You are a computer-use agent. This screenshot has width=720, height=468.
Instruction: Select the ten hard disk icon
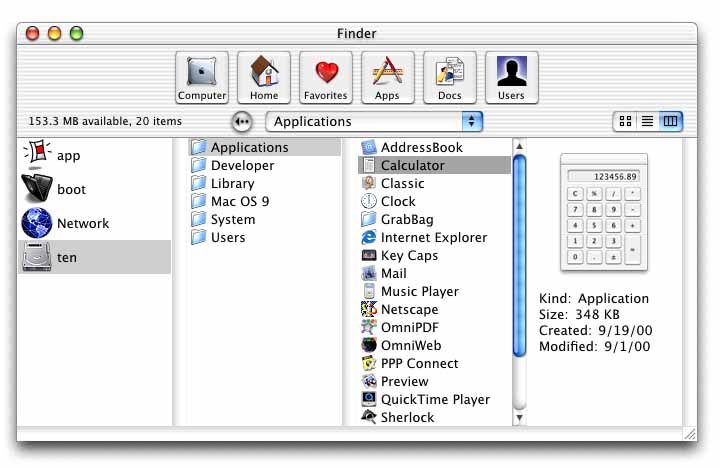[x=37, y=257]
